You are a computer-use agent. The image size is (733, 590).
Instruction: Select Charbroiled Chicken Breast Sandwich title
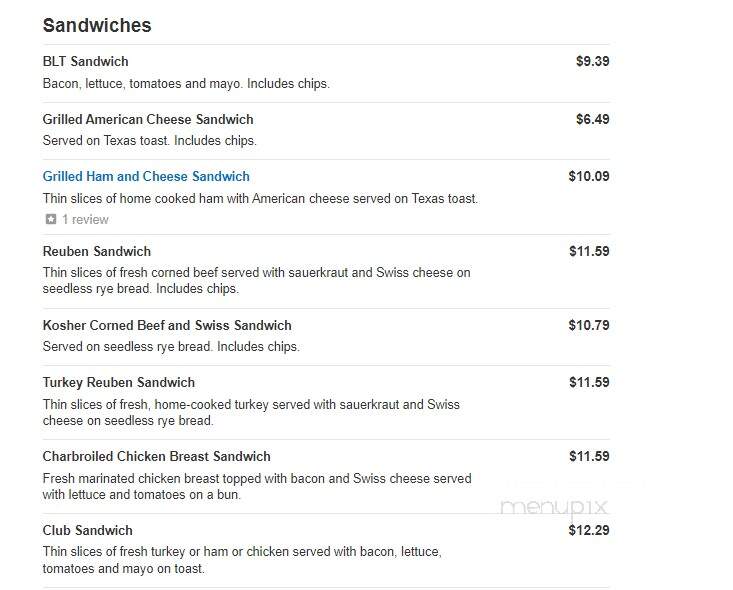[157, 456]
